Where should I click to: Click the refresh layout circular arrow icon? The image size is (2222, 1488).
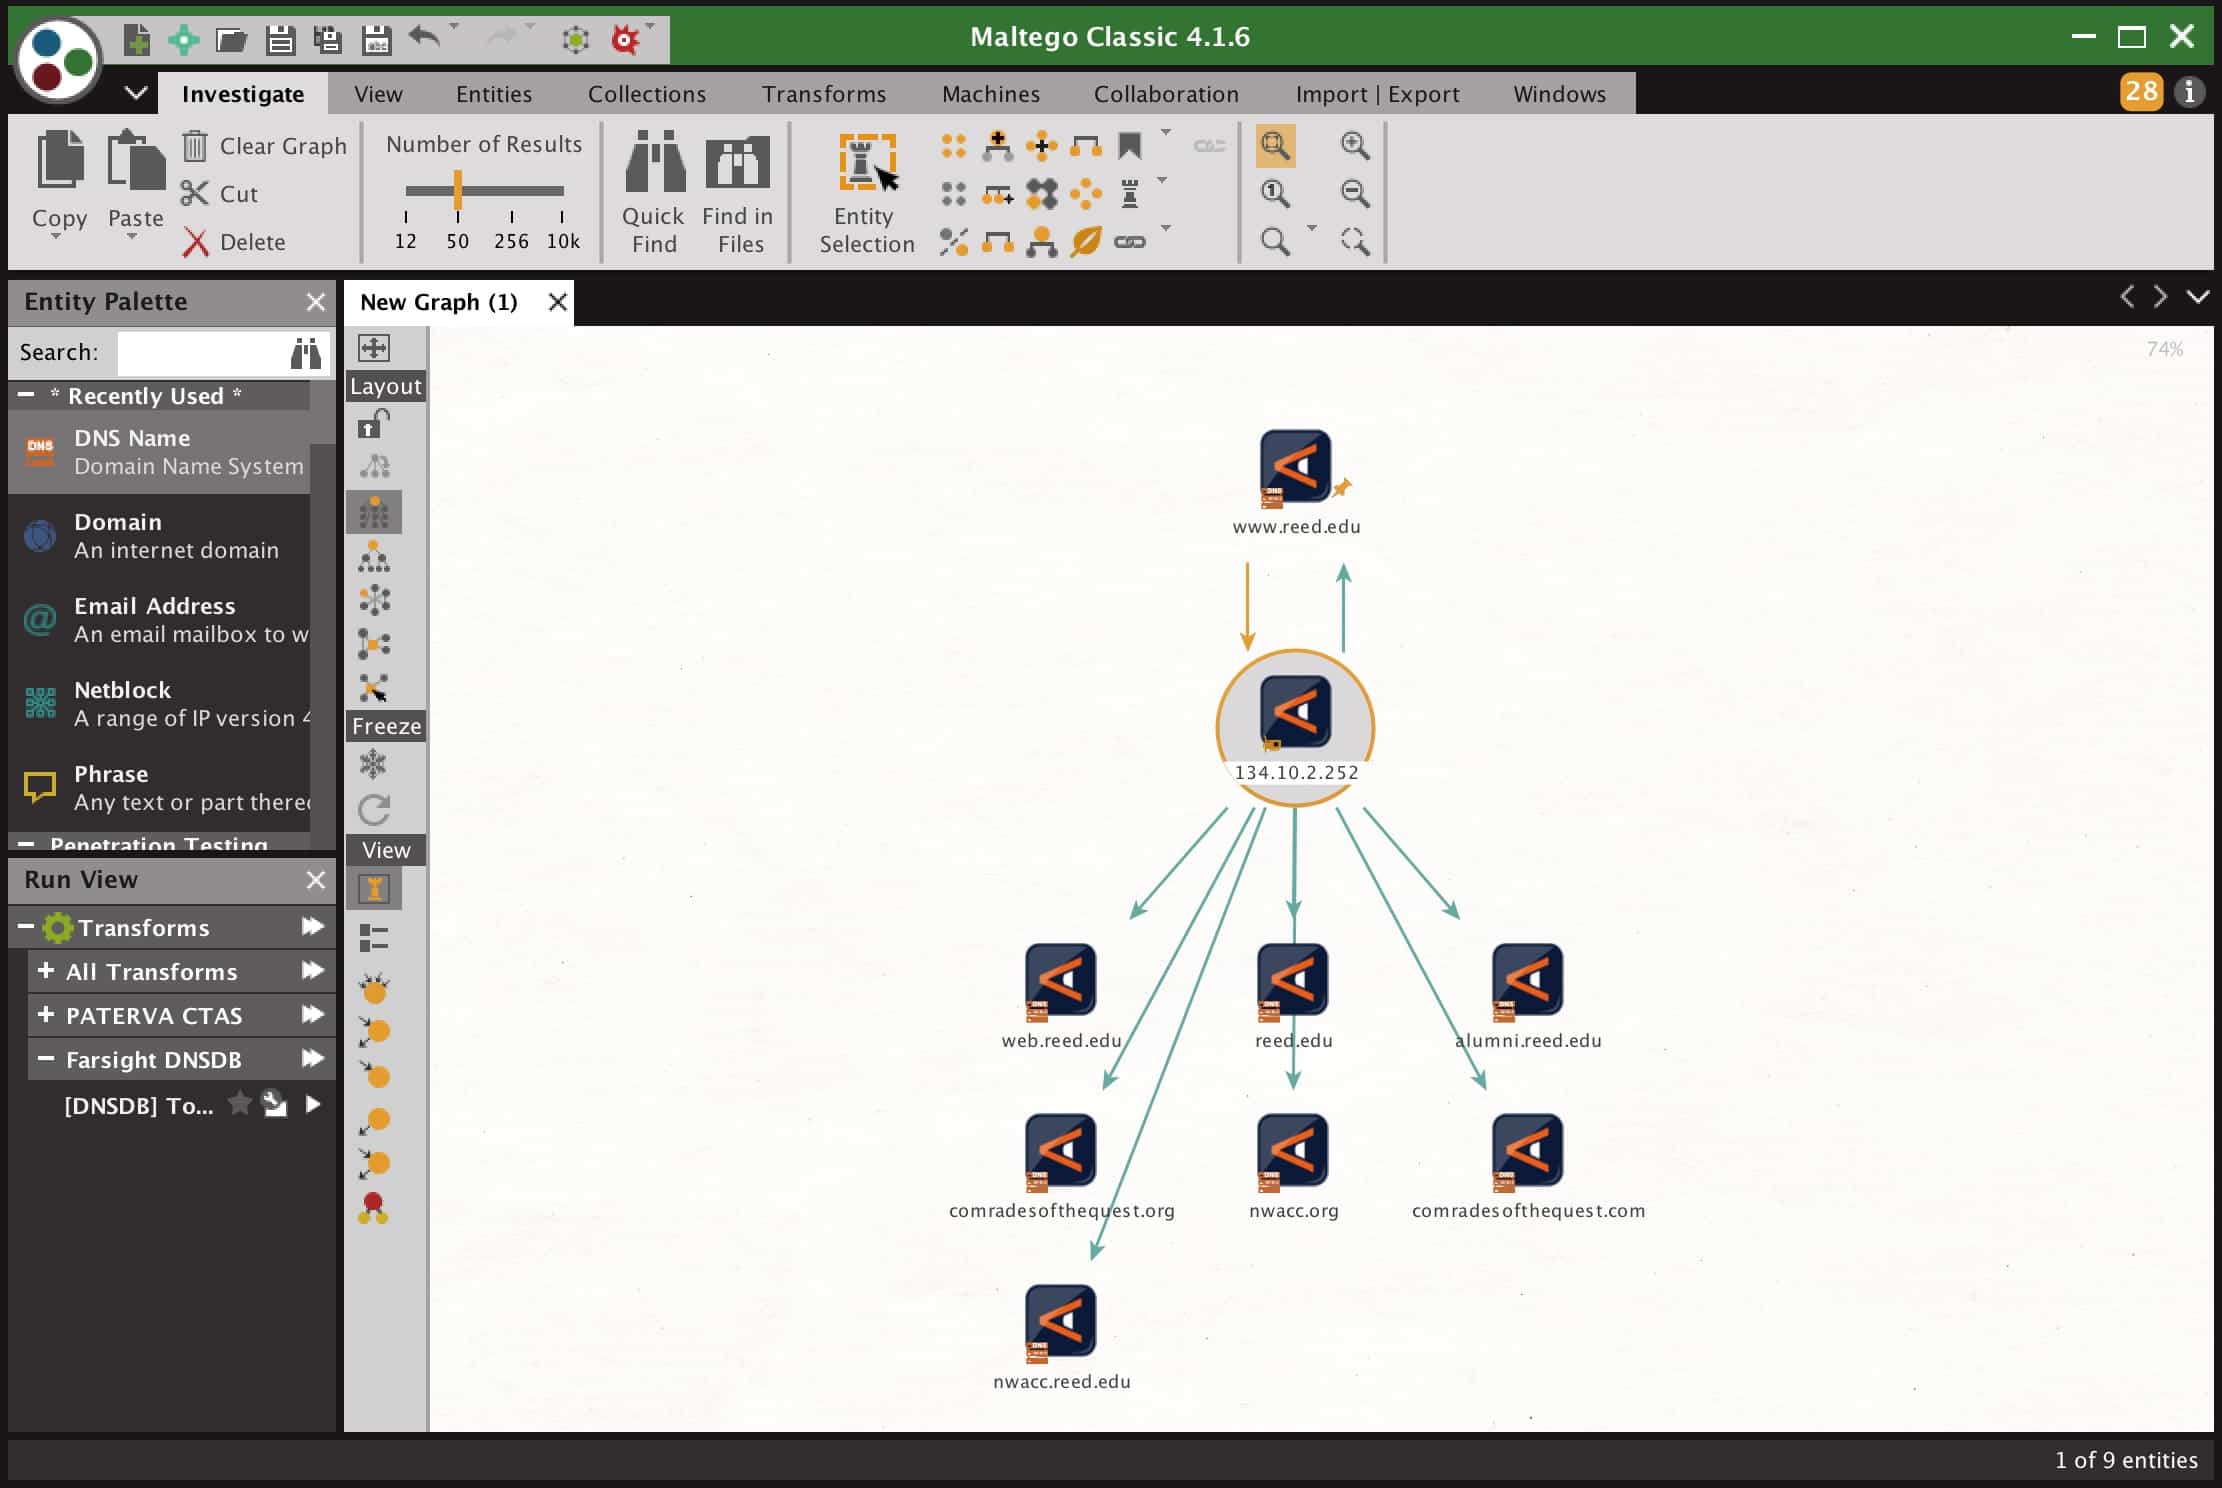tap(374, 809)
